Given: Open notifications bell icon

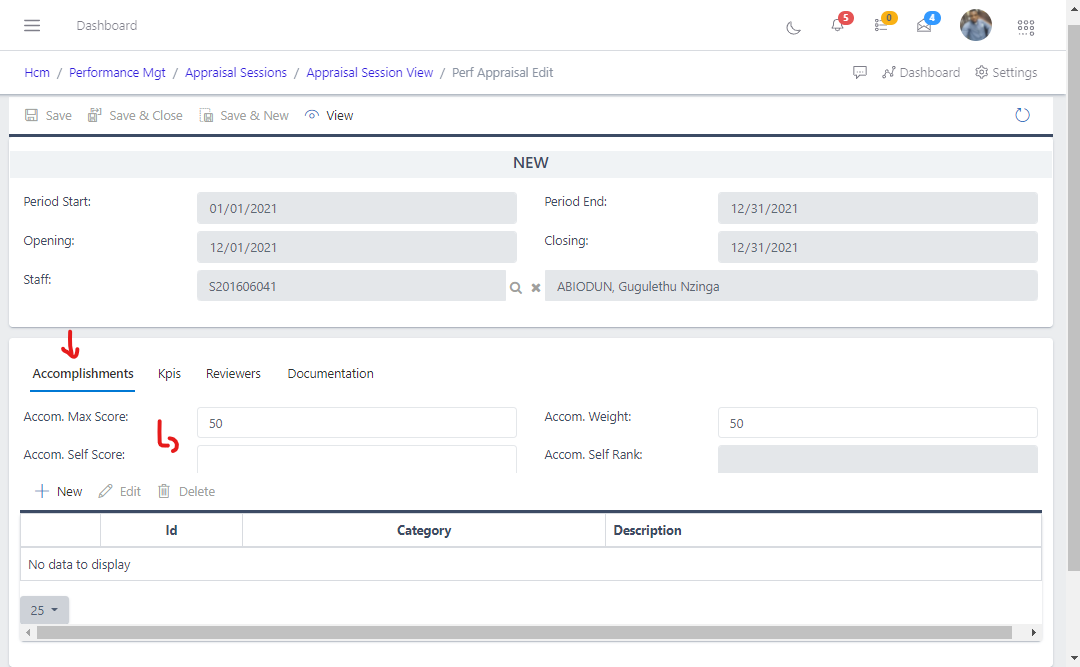Looking at the screenshot, I should click(x=838, y=25).
